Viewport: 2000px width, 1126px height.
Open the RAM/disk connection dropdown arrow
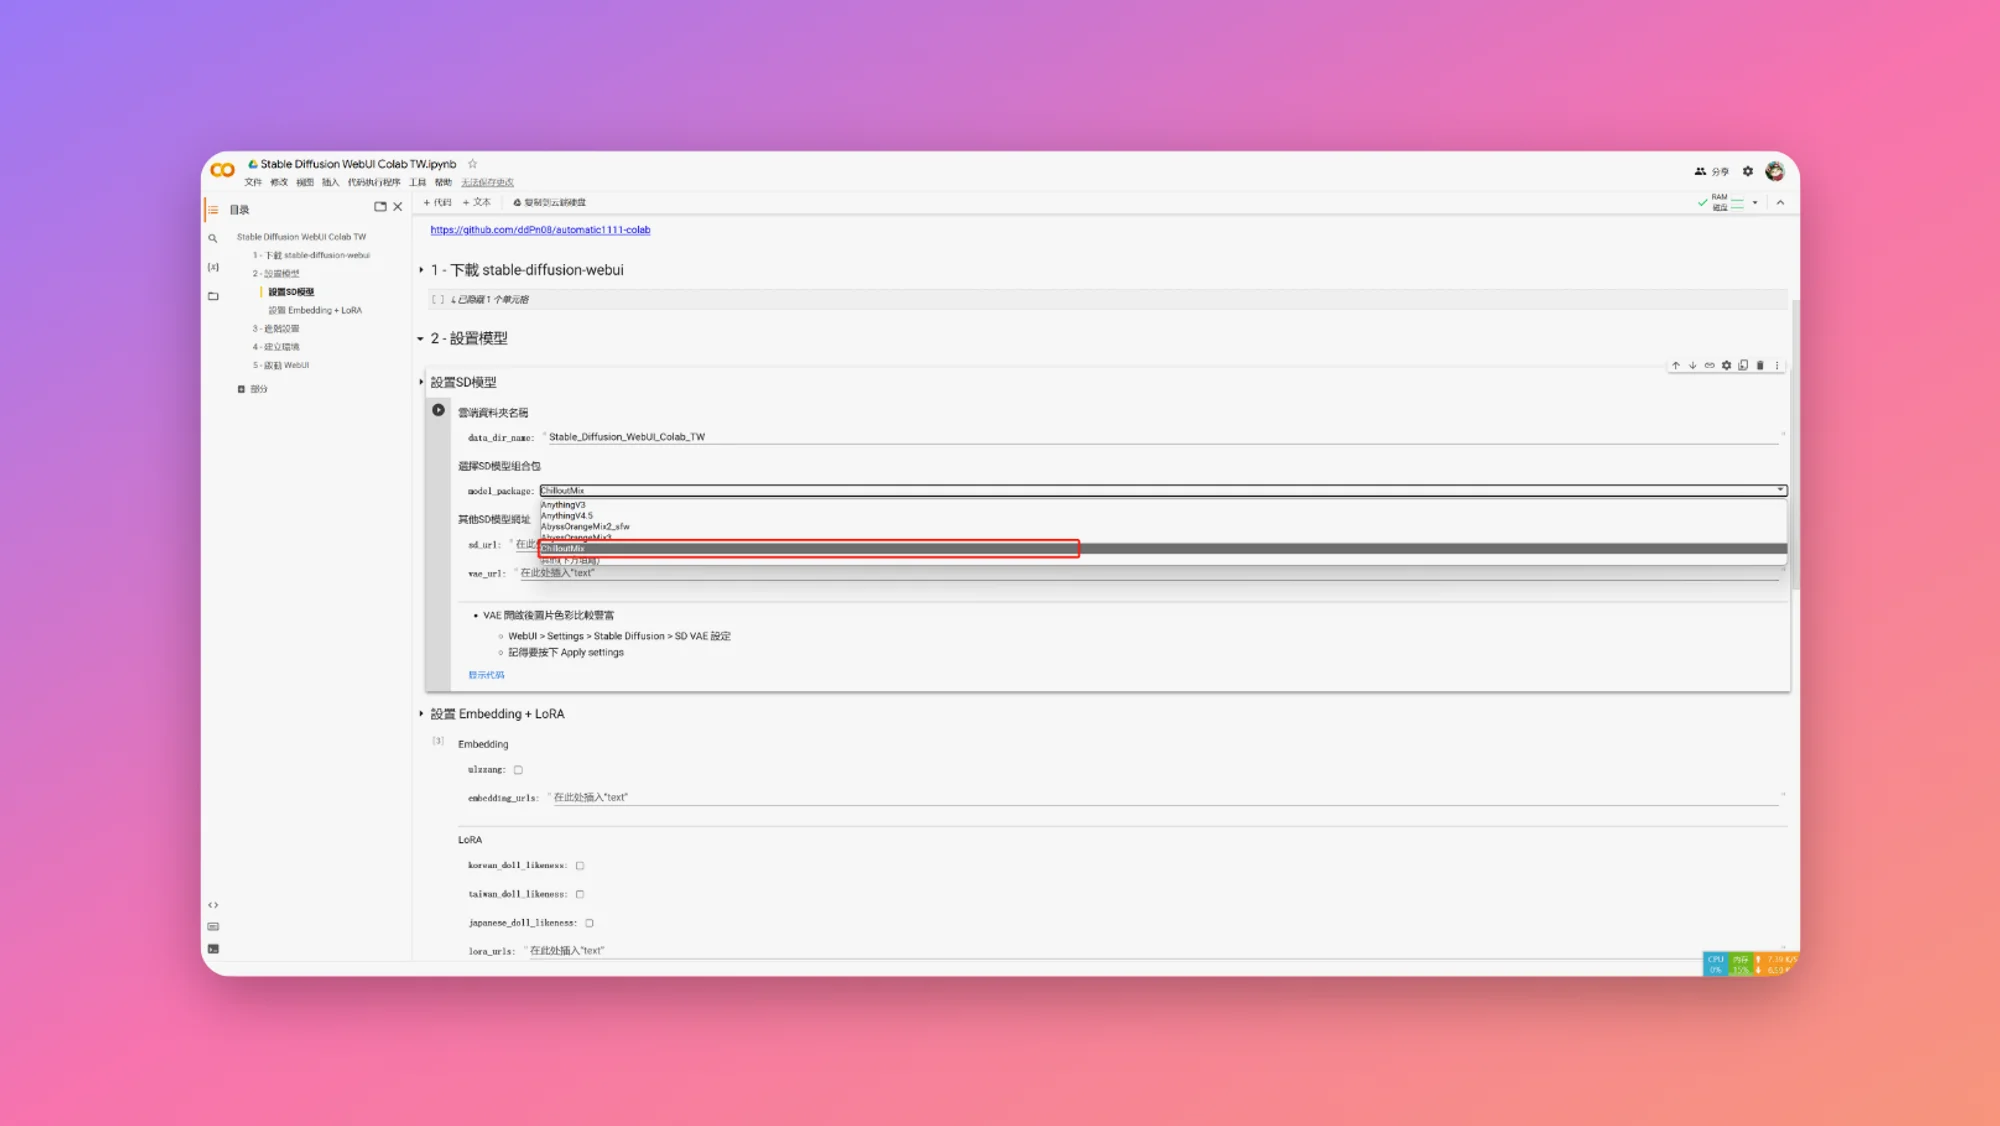tap(1755, 203)
